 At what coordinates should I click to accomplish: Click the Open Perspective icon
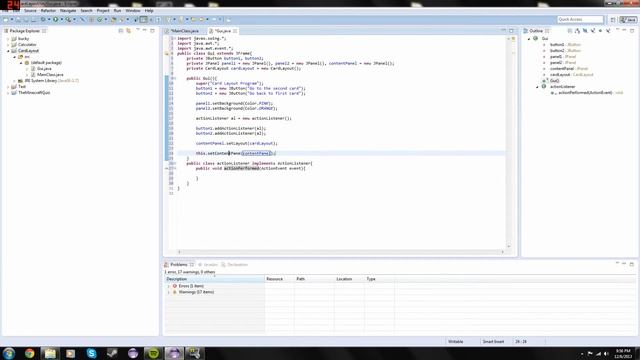point(613,20)
